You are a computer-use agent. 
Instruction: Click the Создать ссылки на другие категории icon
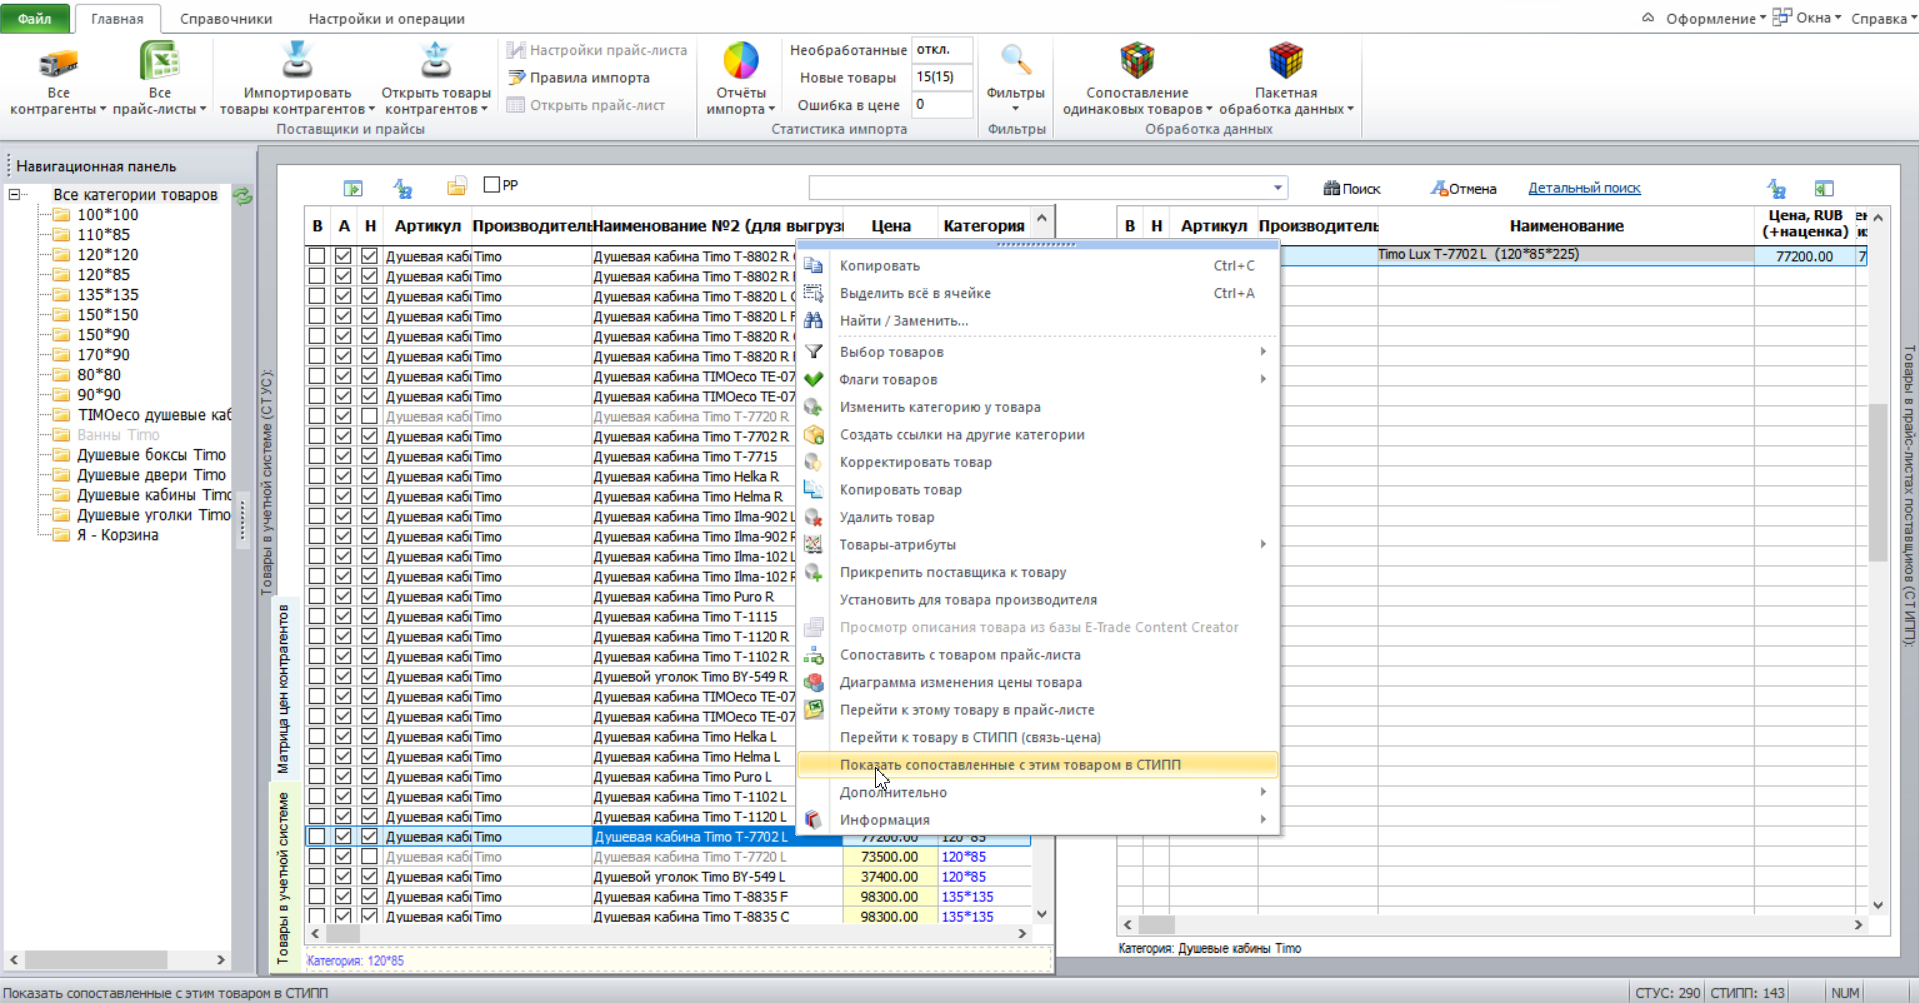click(x=814, y=435)
